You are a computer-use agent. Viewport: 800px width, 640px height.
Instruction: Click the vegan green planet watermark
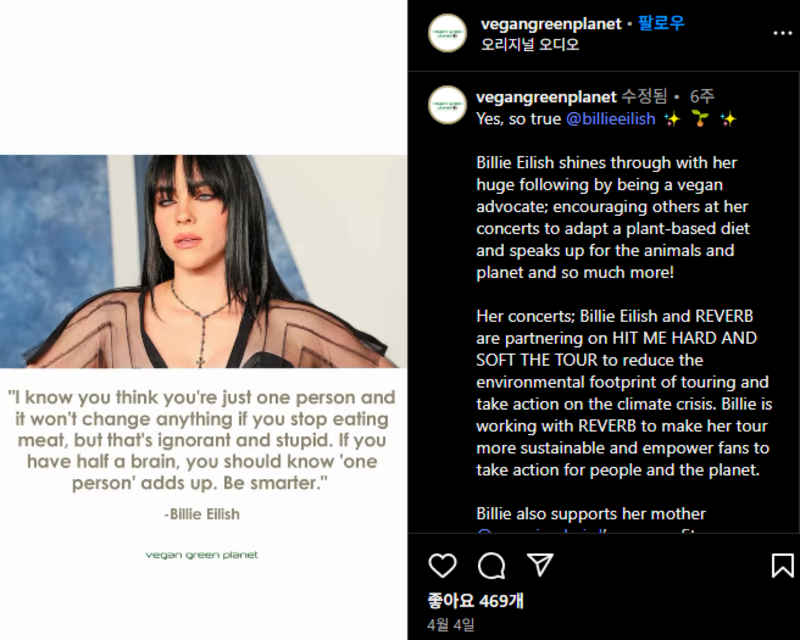(202, 555)
